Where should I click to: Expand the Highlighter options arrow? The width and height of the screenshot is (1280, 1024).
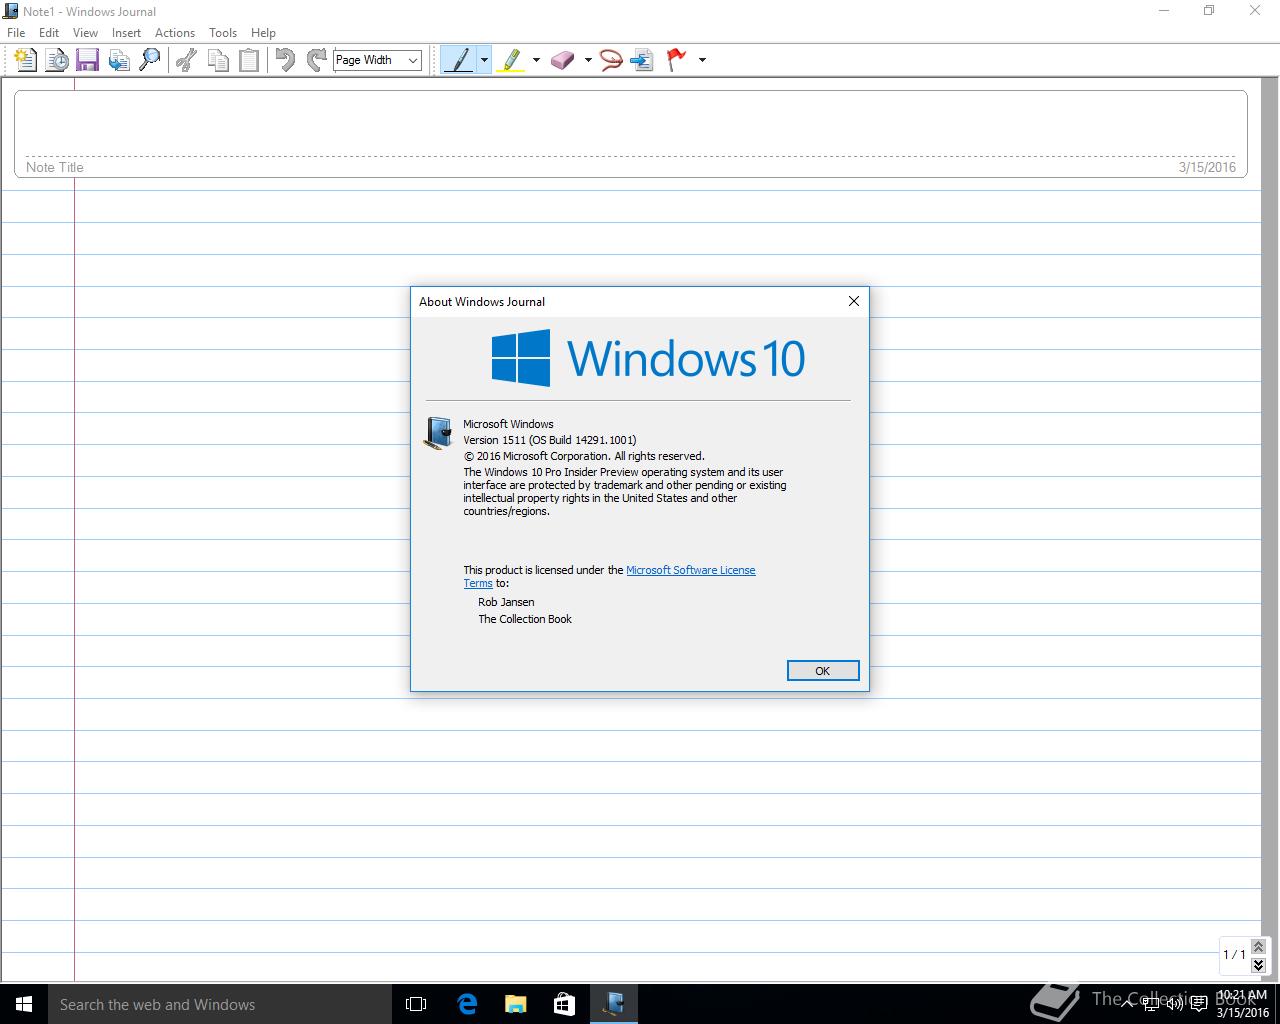click(536, 60)
